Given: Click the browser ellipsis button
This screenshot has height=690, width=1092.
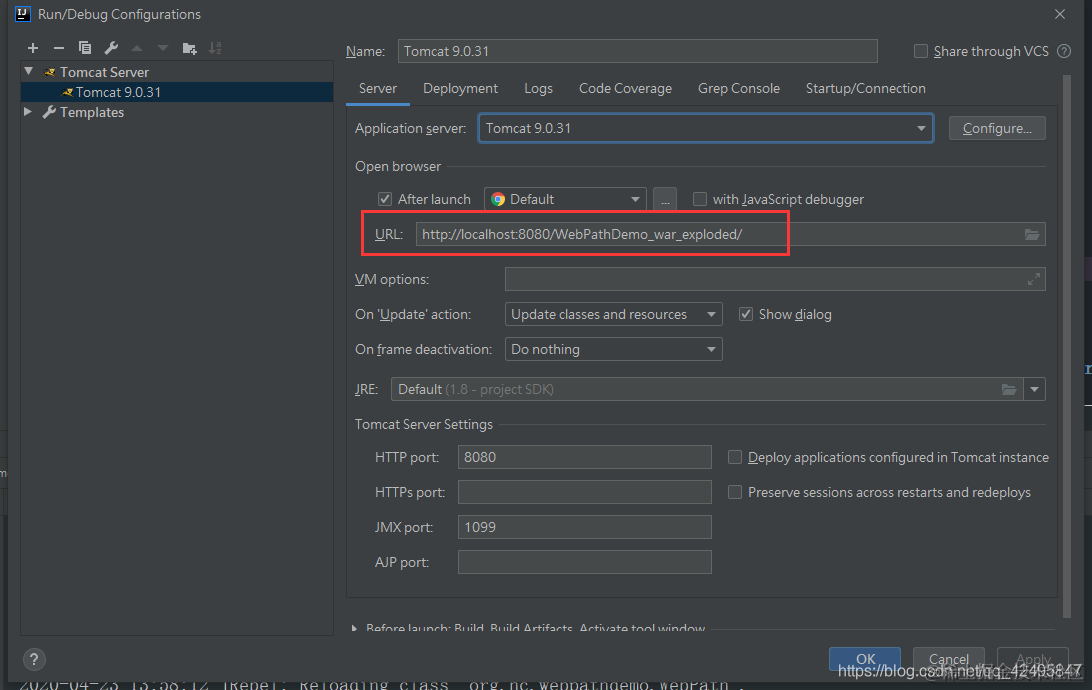Looking at the screenshot, I should click(664, 199).
